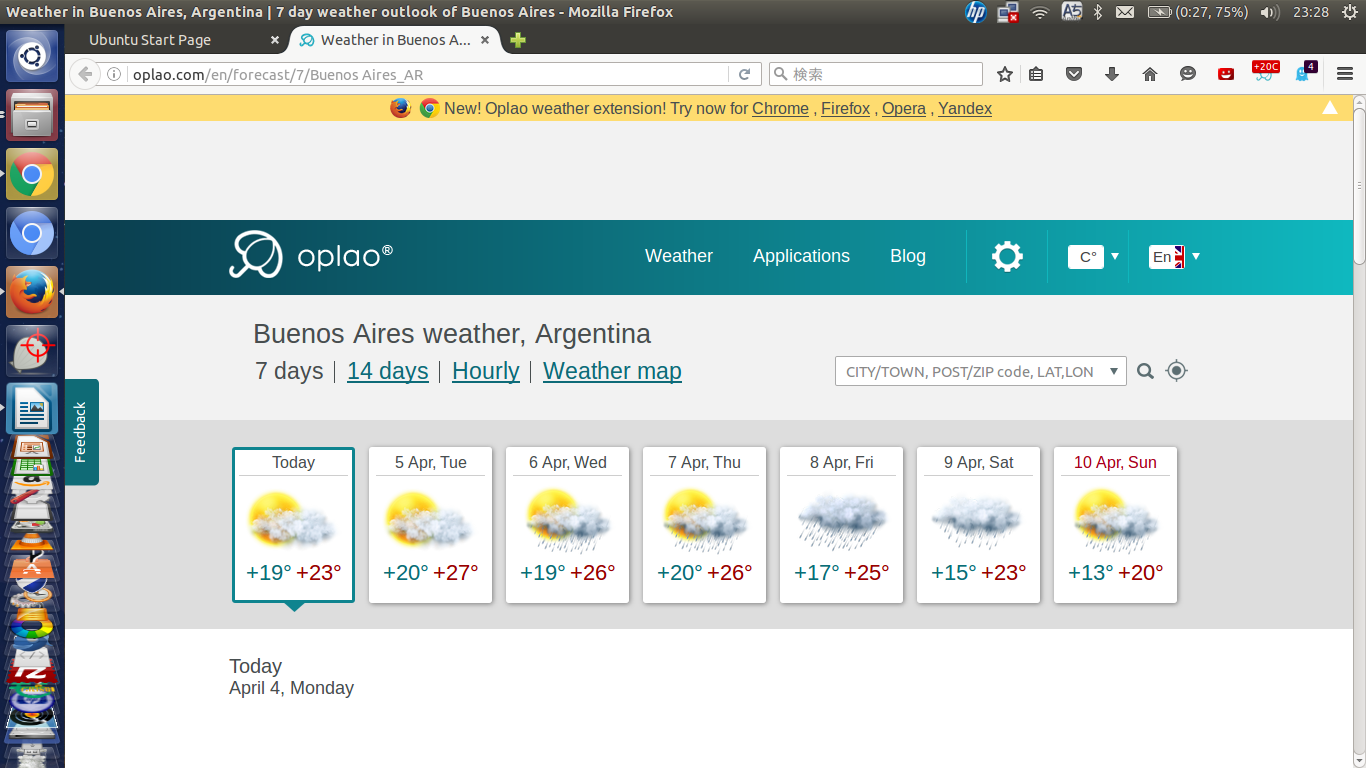1366x768 pixels.
Task: Open the volume indicator
Action: pyautogui.click(x=1270, y=12)
